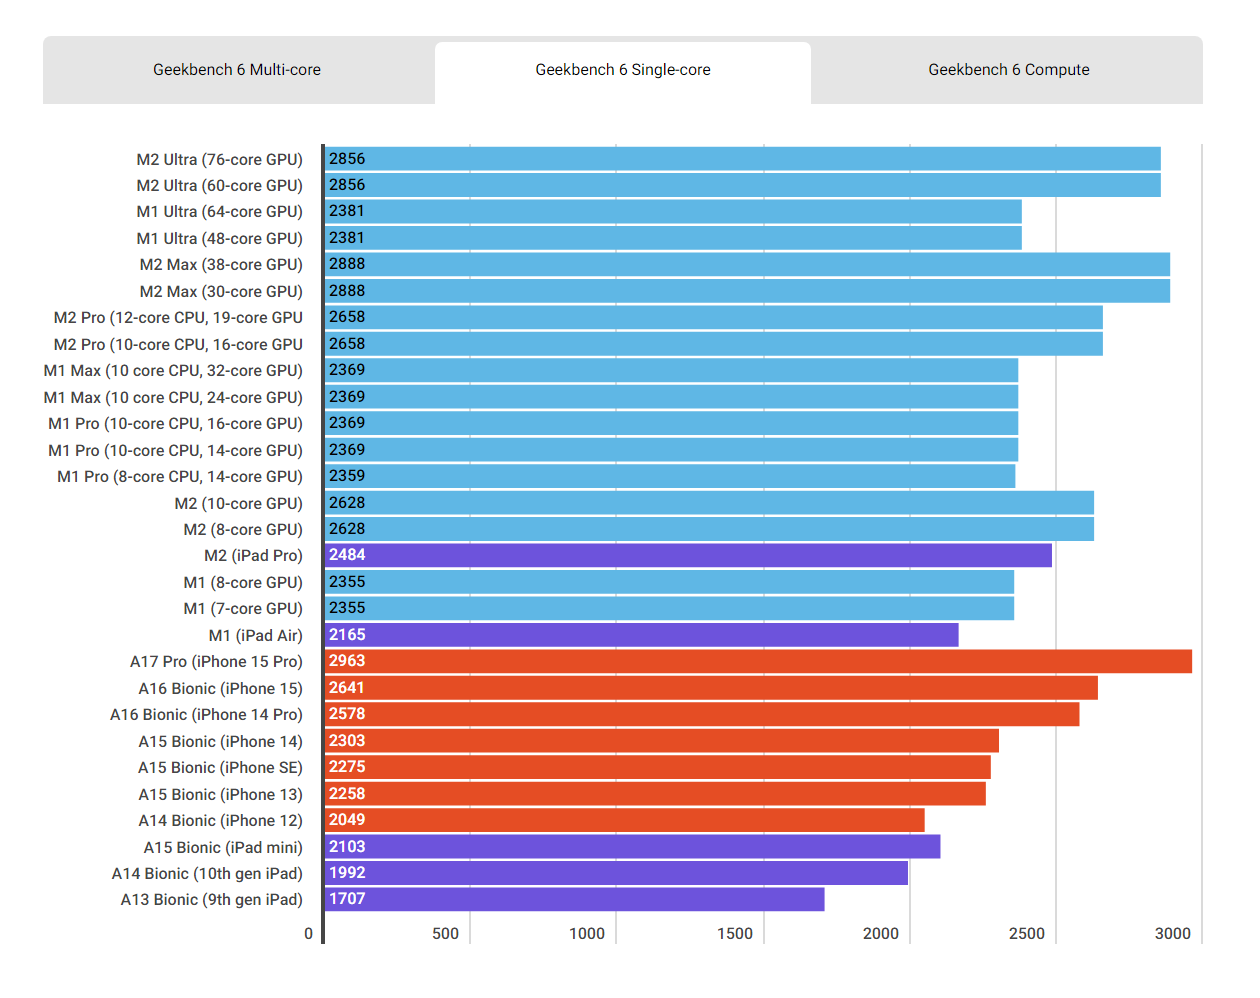Click the M2 Ultra (76-core GPU) bar
The width and height of the screenshot is (1260, 998).
pyautogui.click(x=743, y=159)
